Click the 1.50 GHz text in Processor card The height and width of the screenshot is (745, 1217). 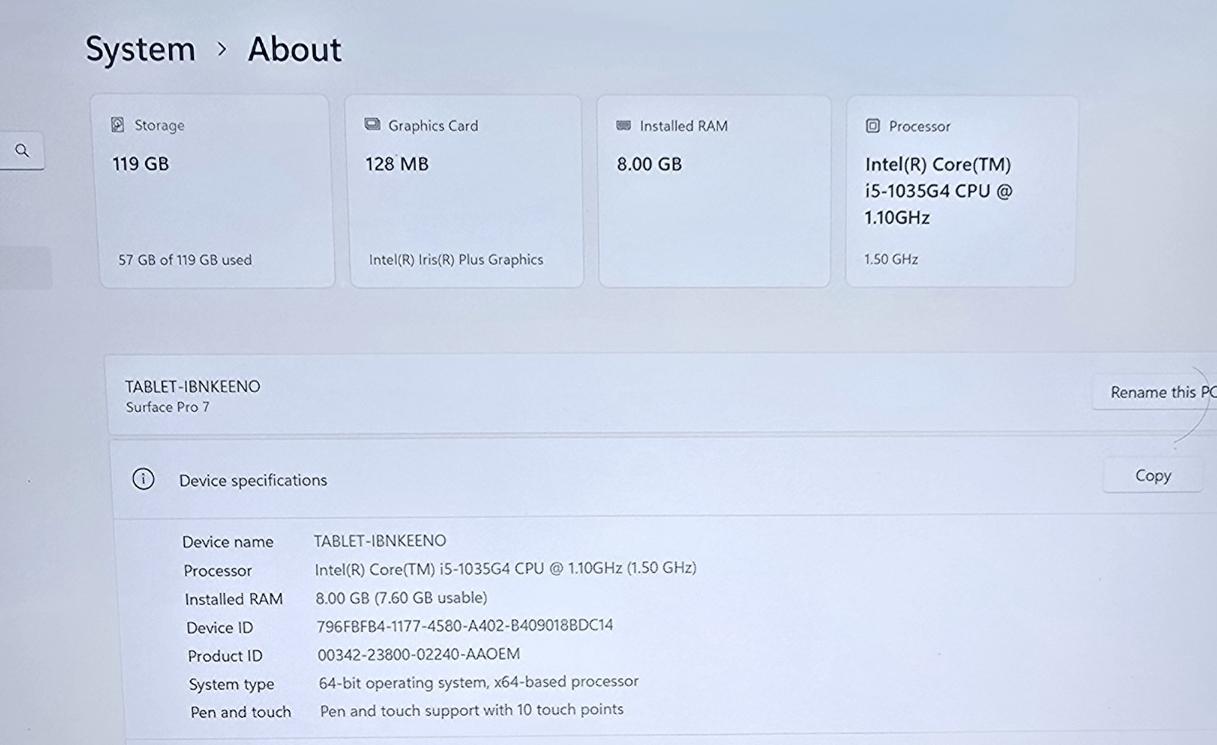coord(891,259)
